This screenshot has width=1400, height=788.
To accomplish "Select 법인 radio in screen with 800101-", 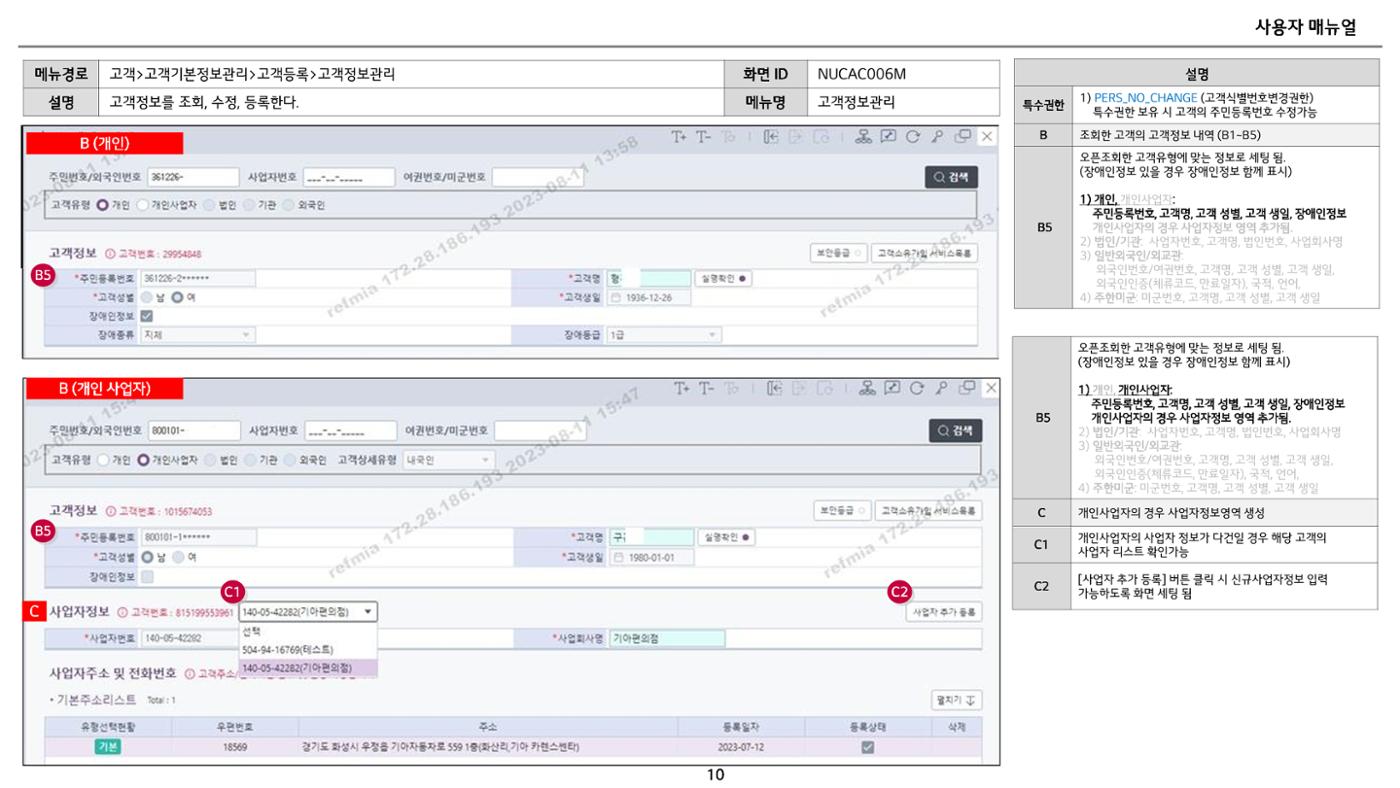I will pos(209,460).
